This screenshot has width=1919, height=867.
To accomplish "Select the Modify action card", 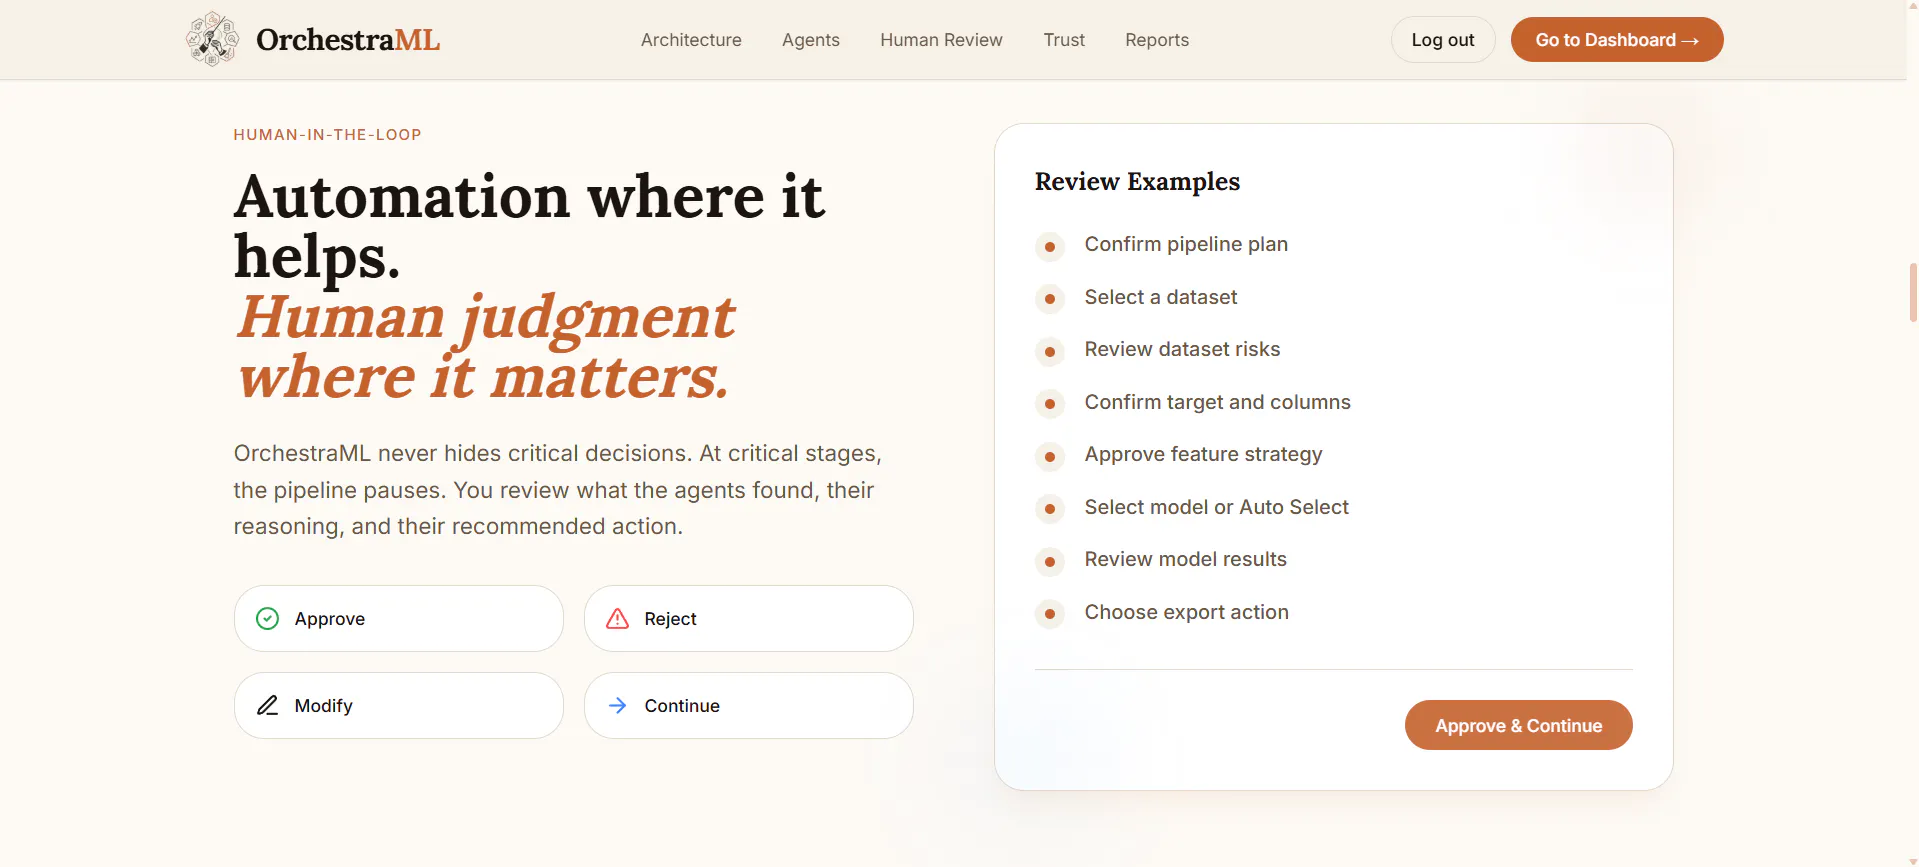I will point(399,706).
